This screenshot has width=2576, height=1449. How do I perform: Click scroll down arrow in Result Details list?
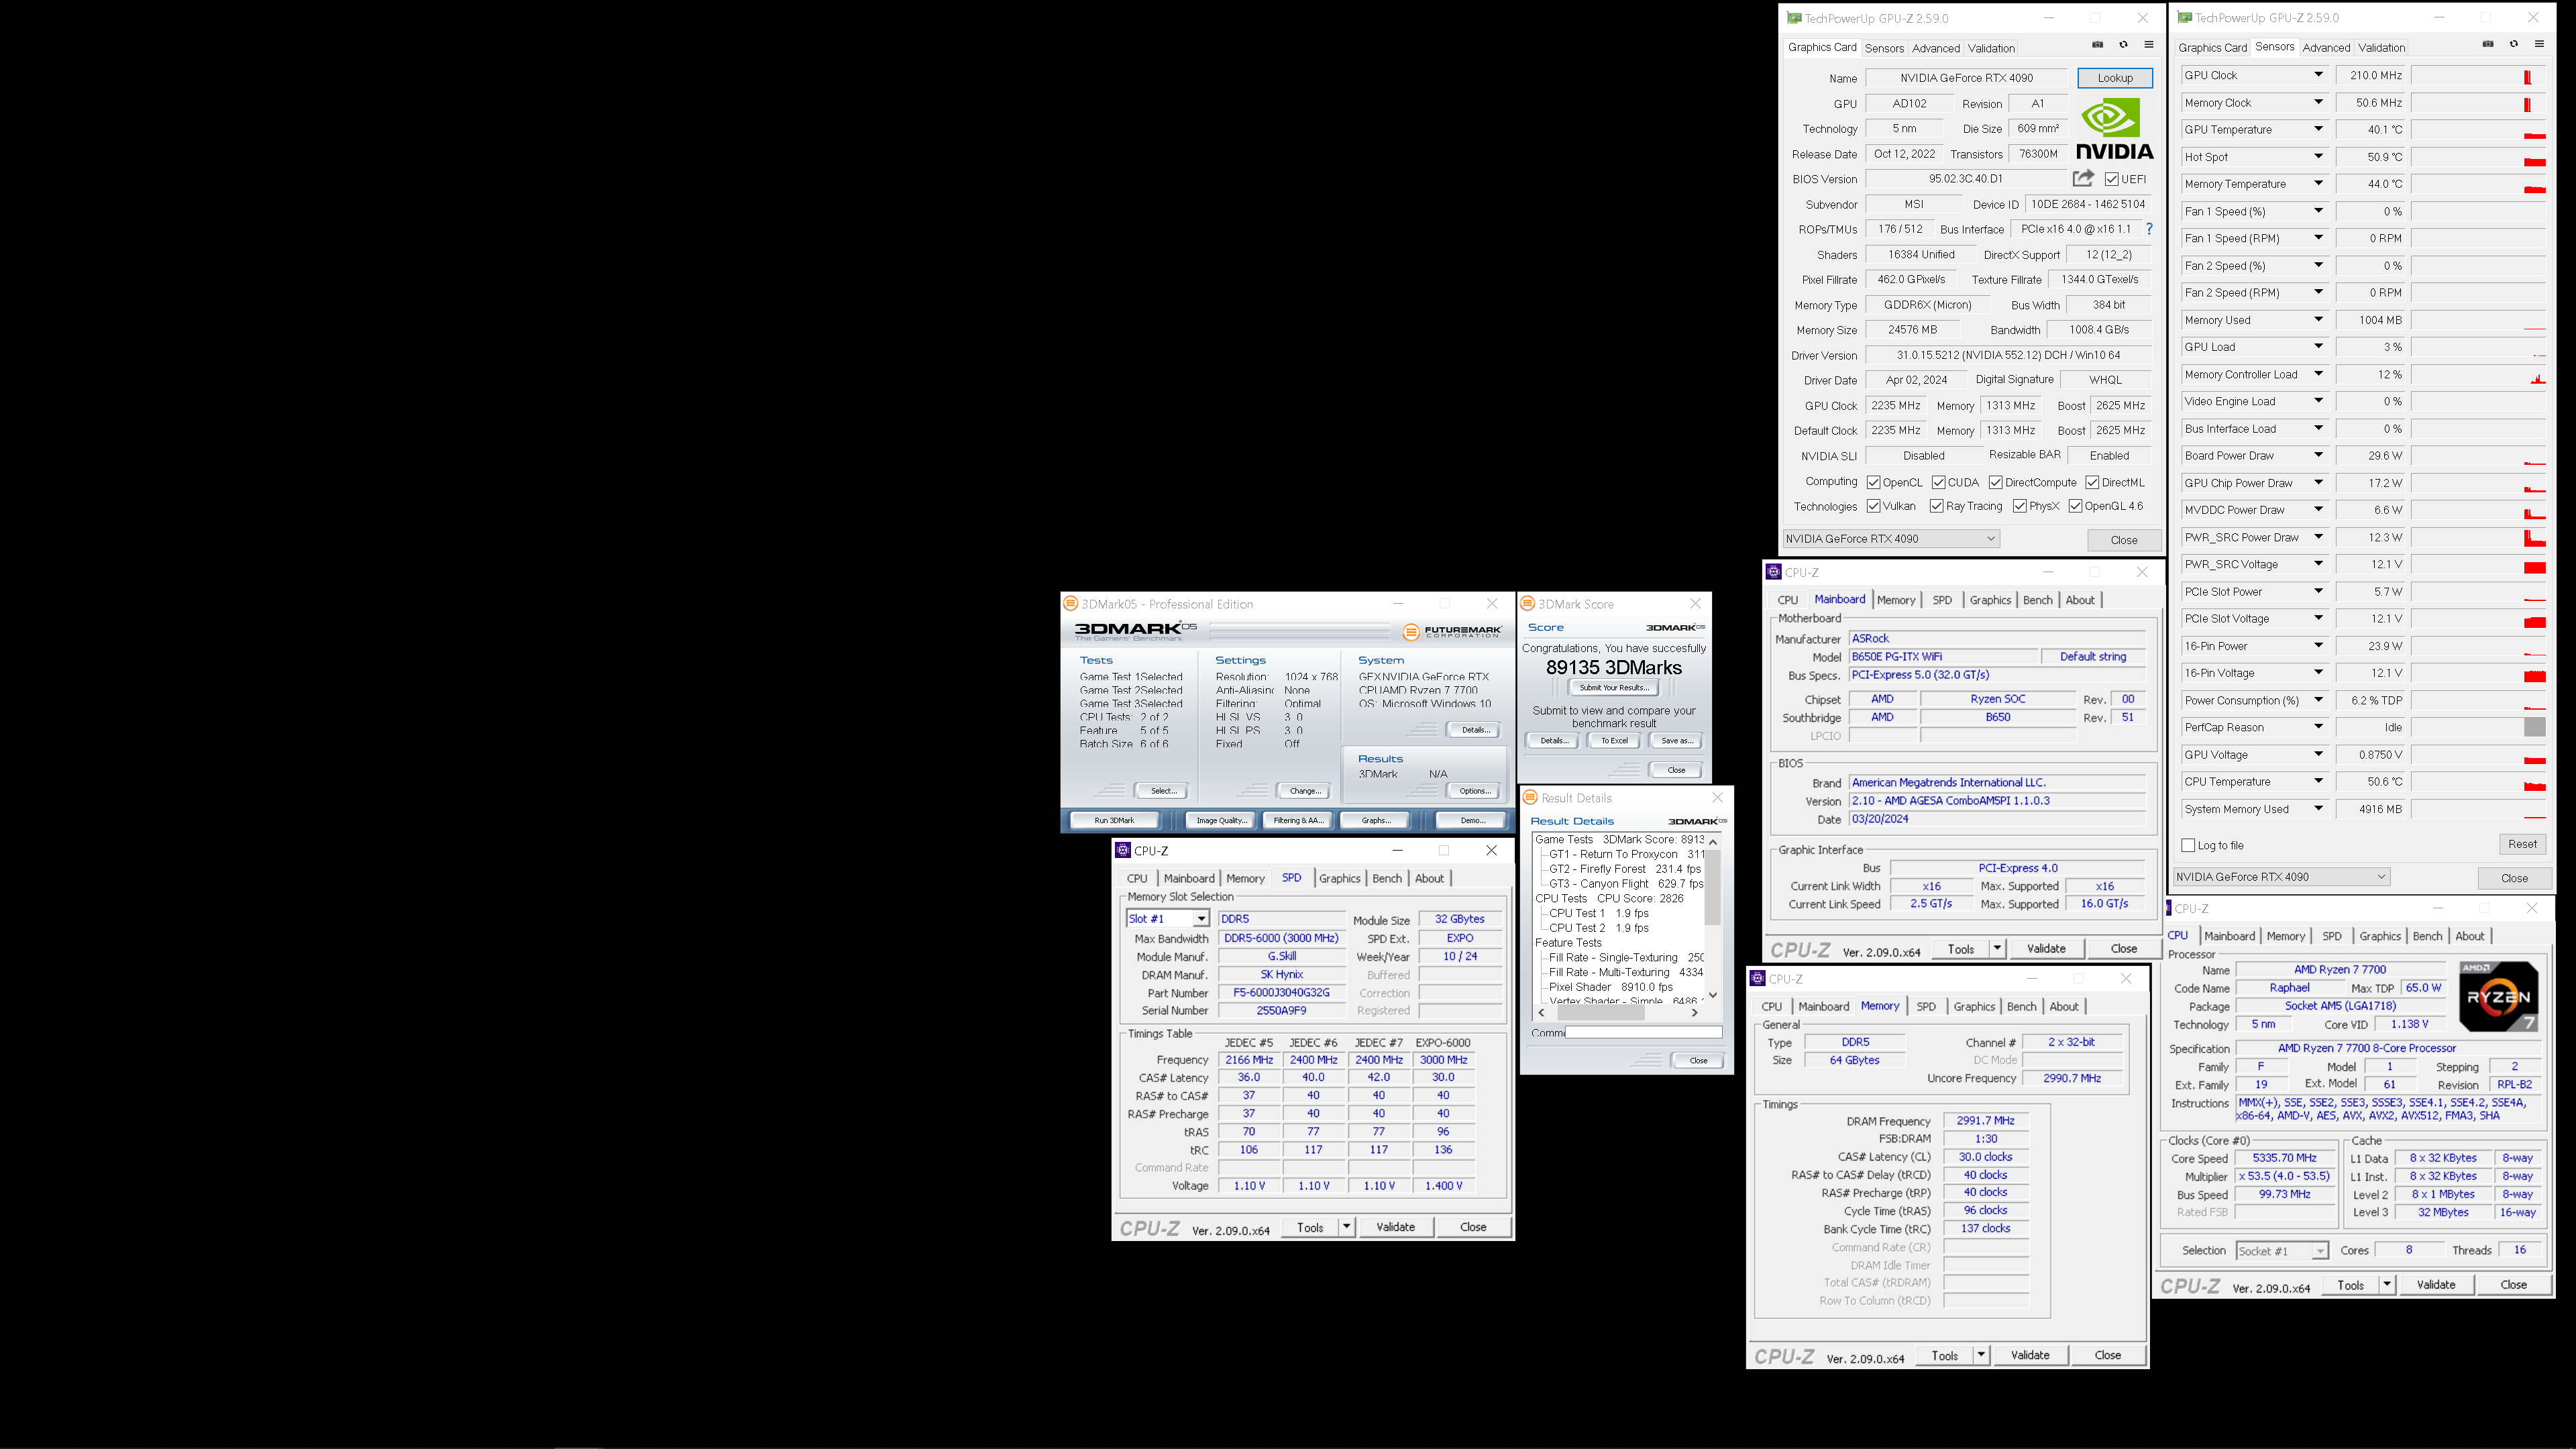pos(1712,995)
